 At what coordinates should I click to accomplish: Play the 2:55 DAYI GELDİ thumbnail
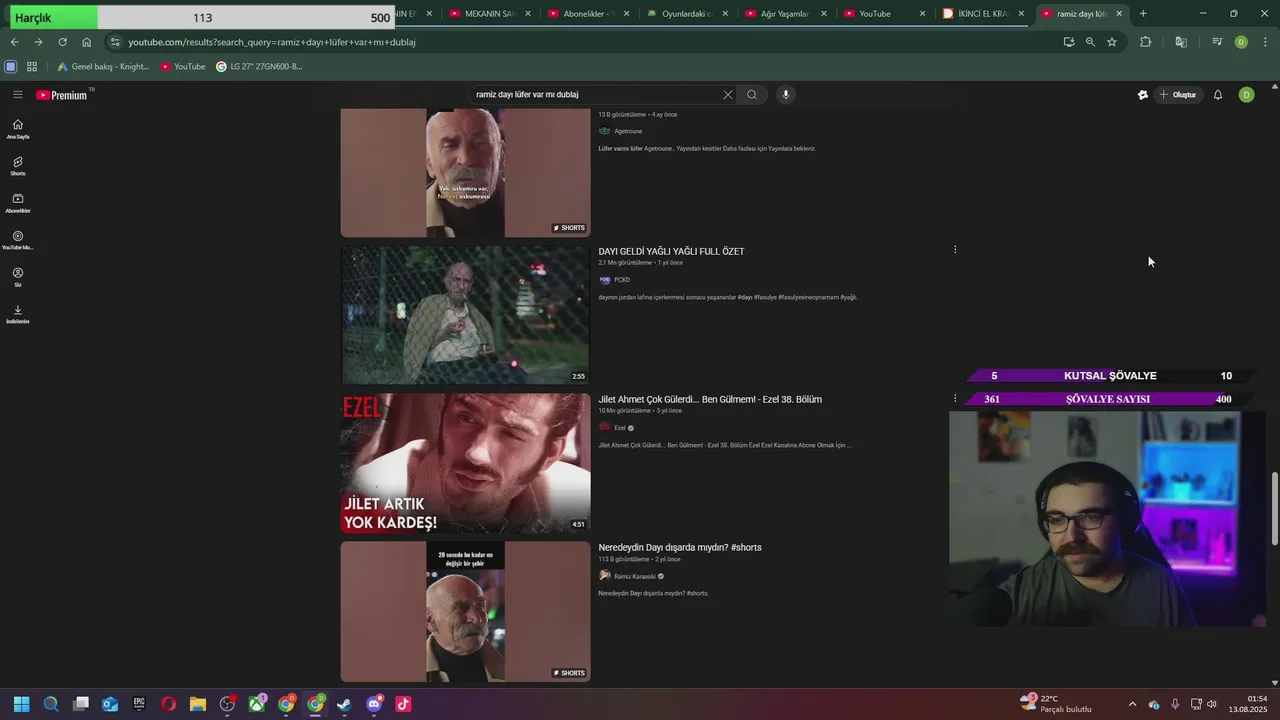pos(465,315)
